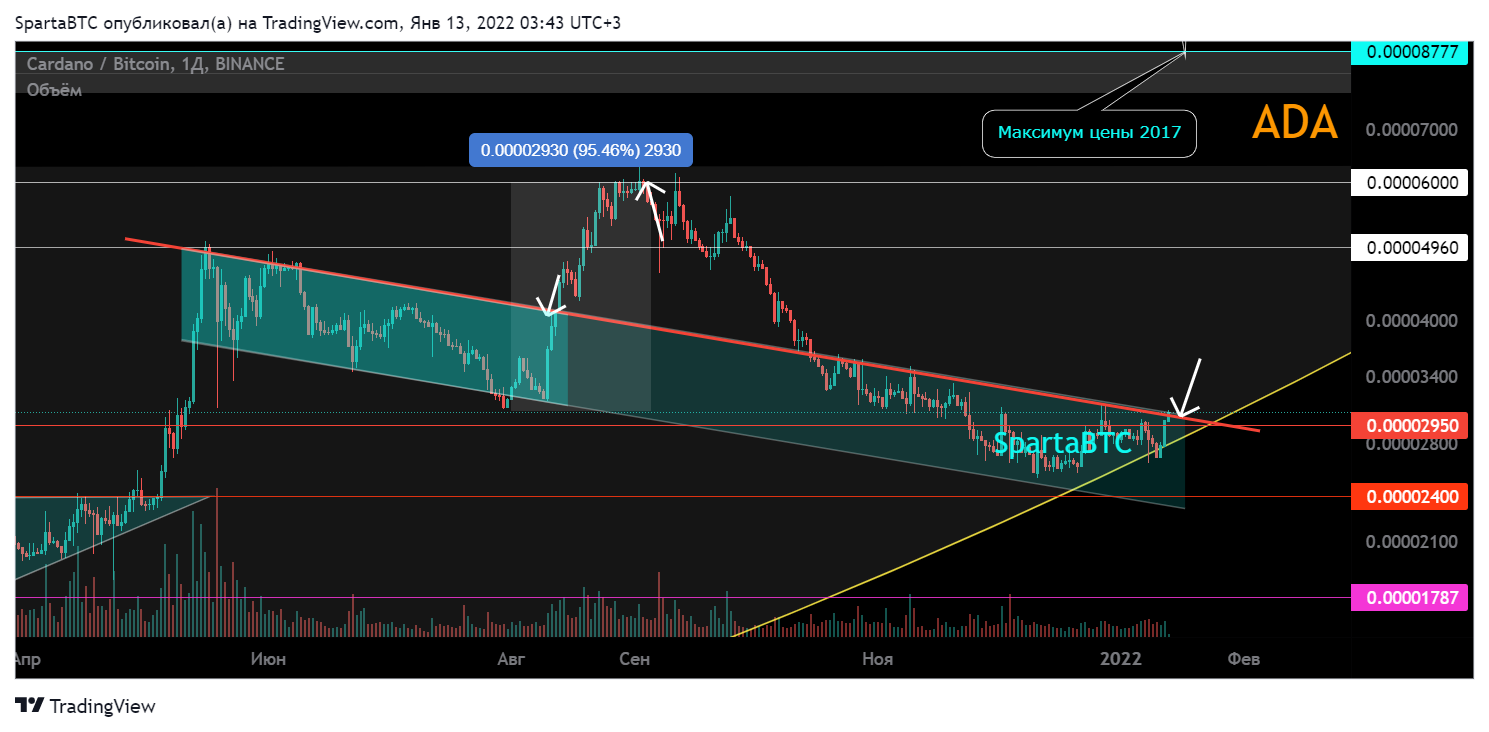Click the 0.00004000 axis value
The image size is (1489, 732).
[1411, 321]
